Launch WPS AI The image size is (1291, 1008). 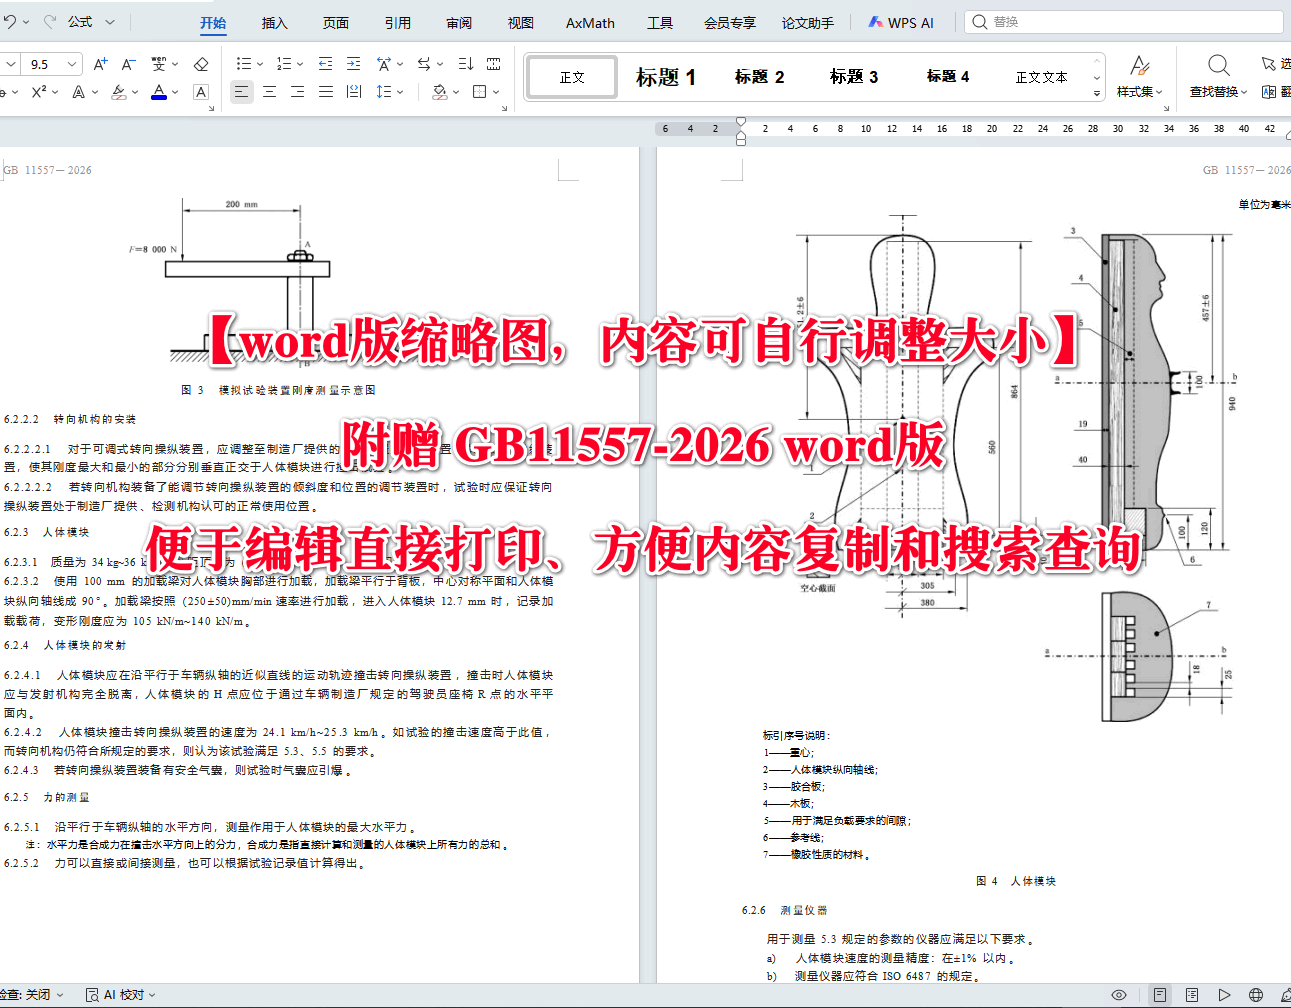(901, 22)
